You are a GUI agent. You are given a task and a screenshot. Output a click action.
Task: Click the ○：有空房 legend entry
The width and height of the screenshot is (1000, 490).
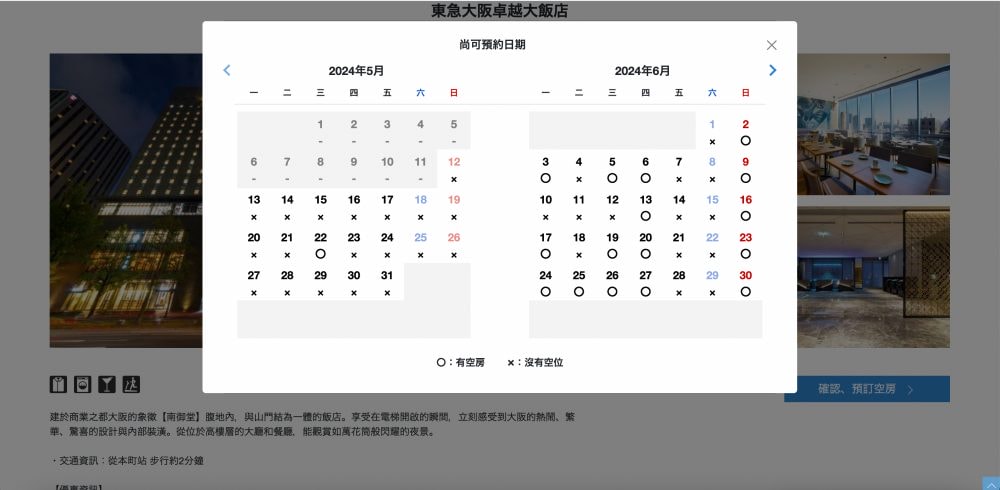(x=460, y=362)
